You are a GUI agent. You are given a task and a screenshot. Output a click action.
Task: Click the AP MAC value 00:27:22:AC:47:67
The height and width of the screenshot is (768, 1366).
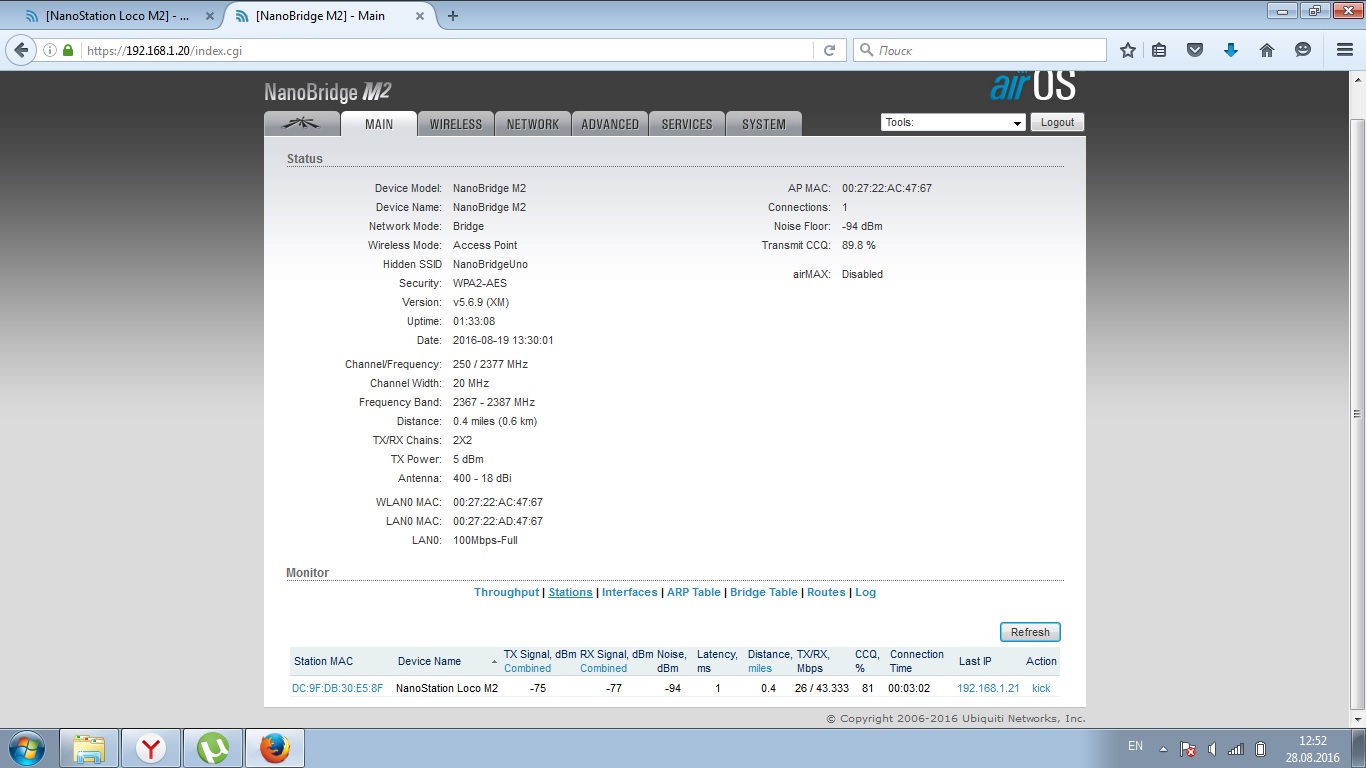click(887, 188)
